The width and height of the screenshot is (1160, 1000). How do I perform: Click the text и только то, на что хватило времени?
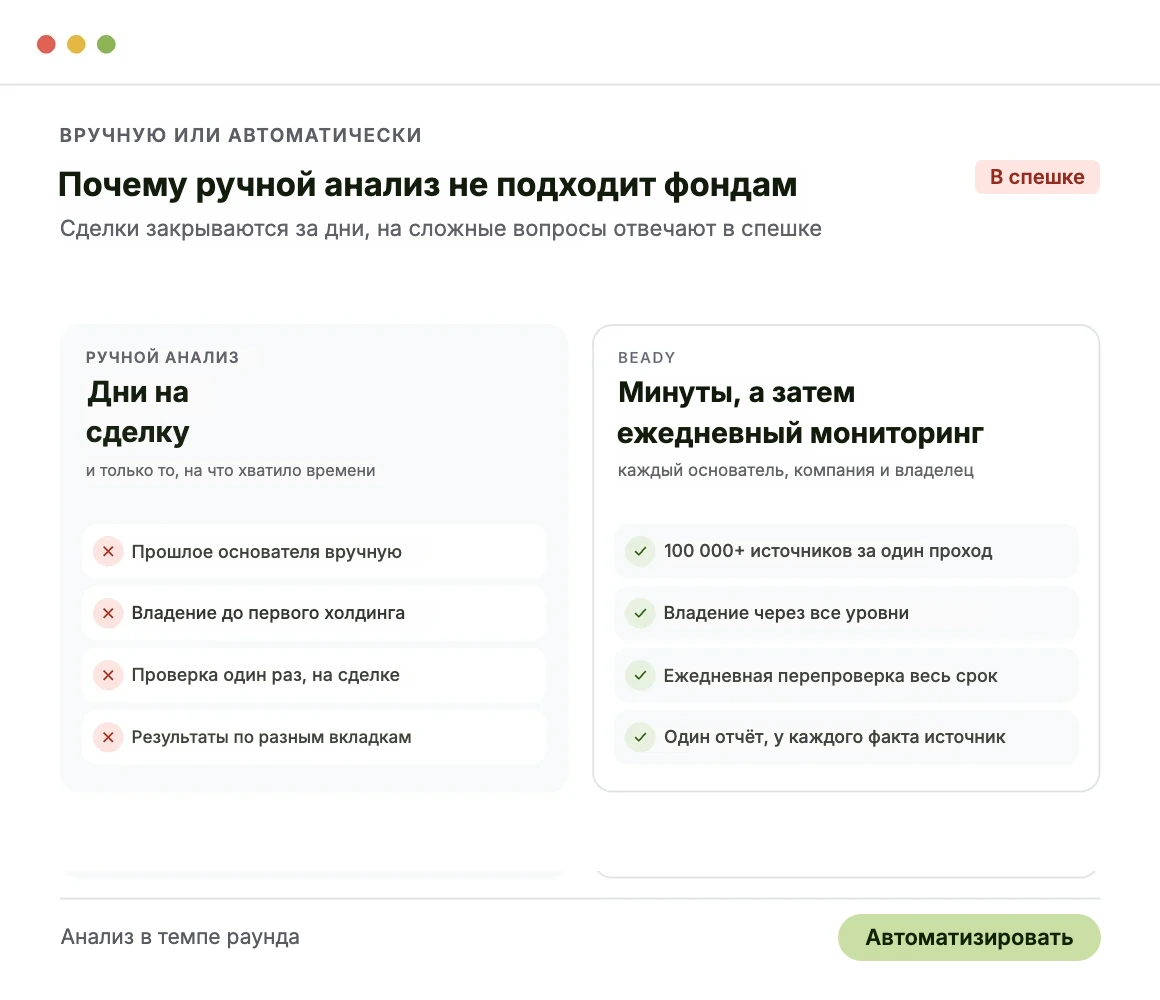pyautogui.click(x=231, y=470)
